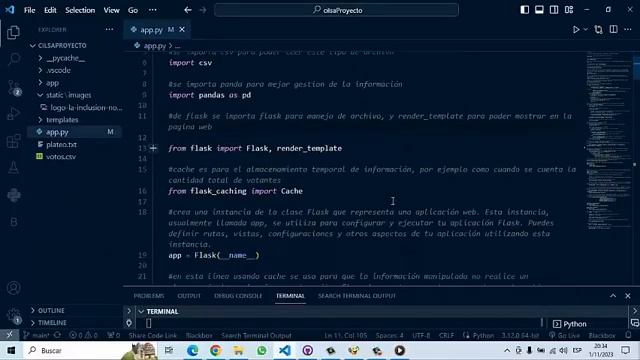Expand the __pycache__ folder

(x=65, y=58)
